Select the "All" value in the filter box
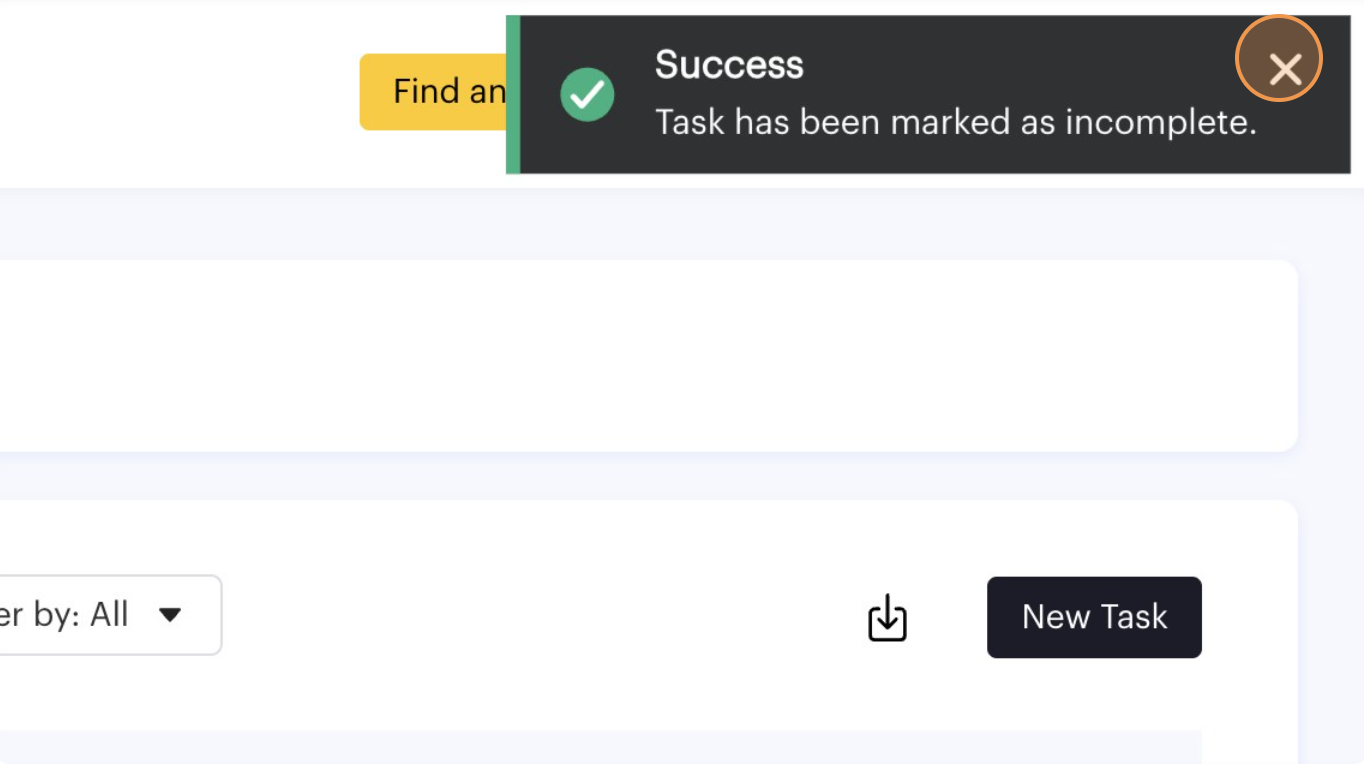The width and height of the screenshot is (1364, 768). pos(109,615)
